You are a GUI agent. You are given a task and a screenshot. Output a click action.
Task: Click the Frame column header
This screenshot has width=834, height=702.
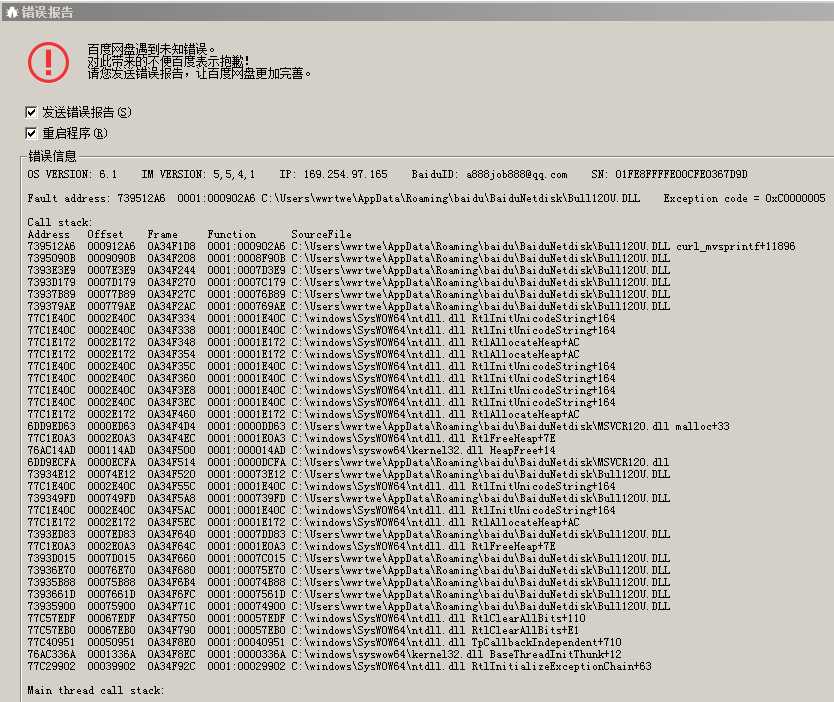tap(163, 235)
